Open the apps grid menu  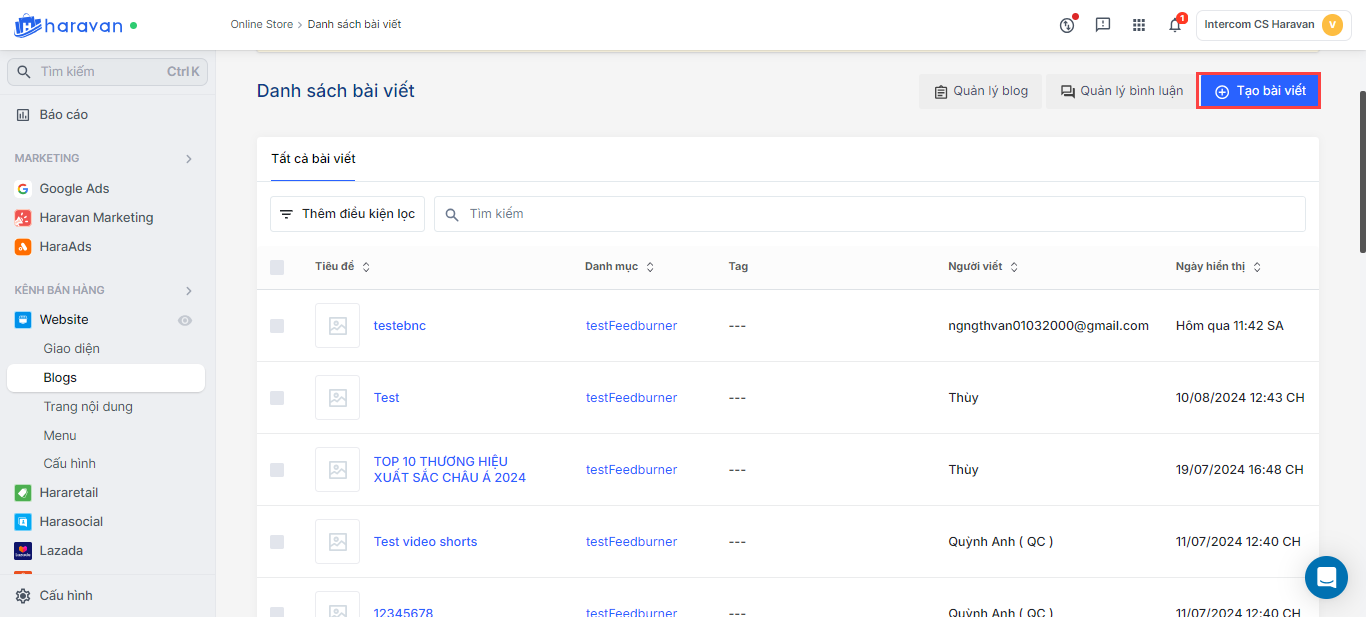coord(1139,25)
